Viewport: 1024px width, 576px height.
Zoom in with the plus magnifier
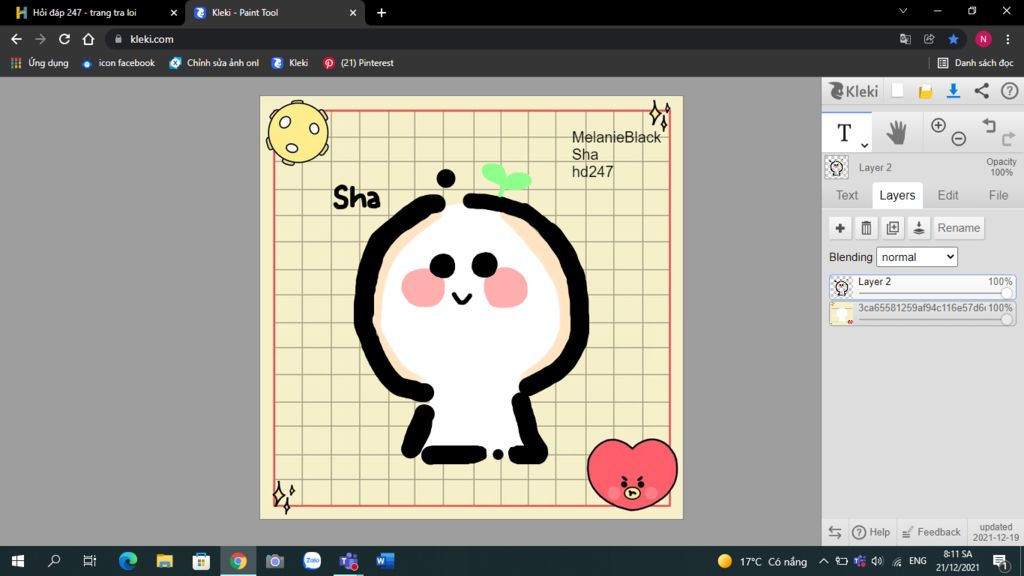[x=938, y=125]
